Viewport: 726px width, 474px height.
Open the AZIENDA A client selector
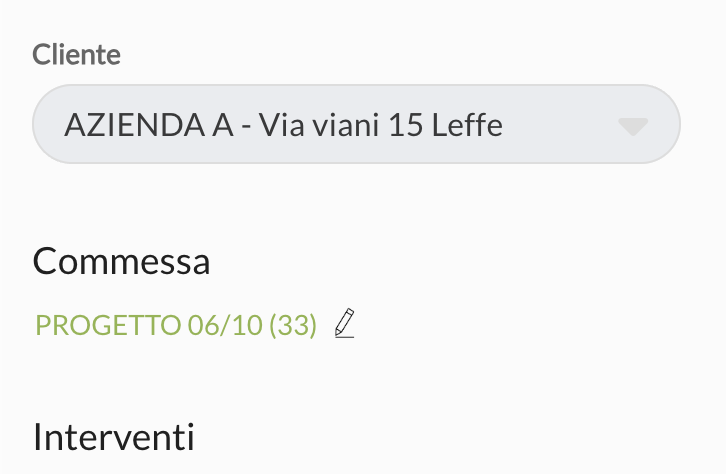[x=356, y=125]
